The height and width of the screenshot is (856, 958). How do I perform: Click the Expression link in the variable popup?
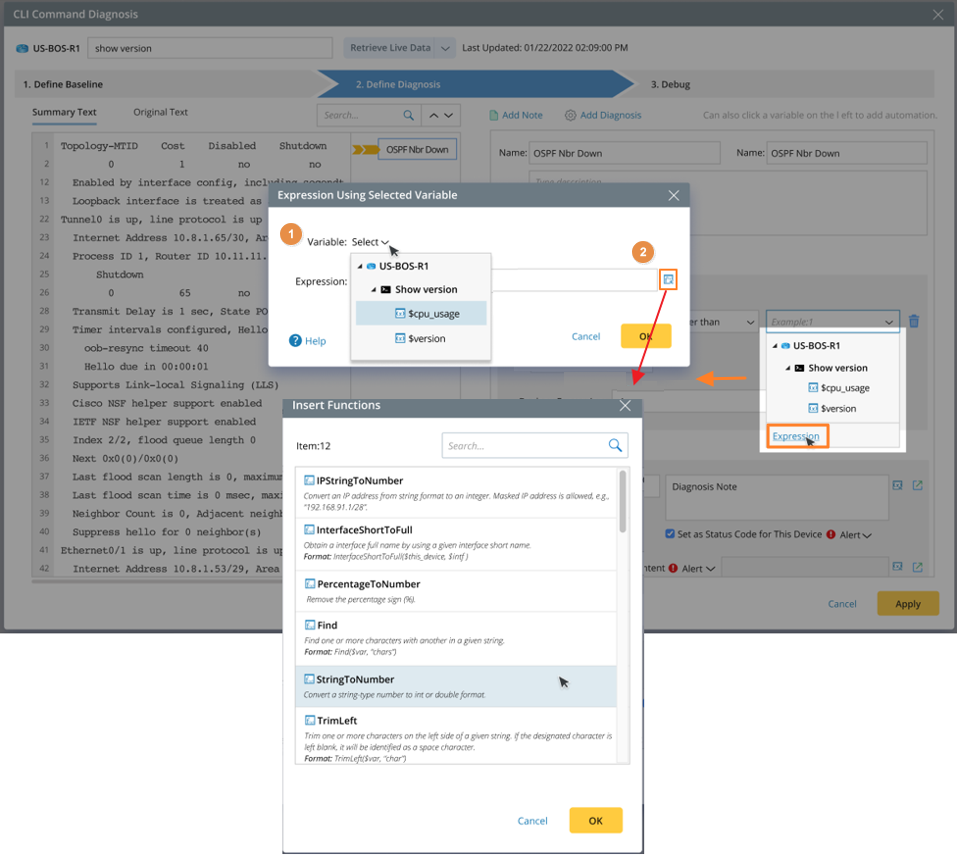pyautogui.click(x=796, y=436)
